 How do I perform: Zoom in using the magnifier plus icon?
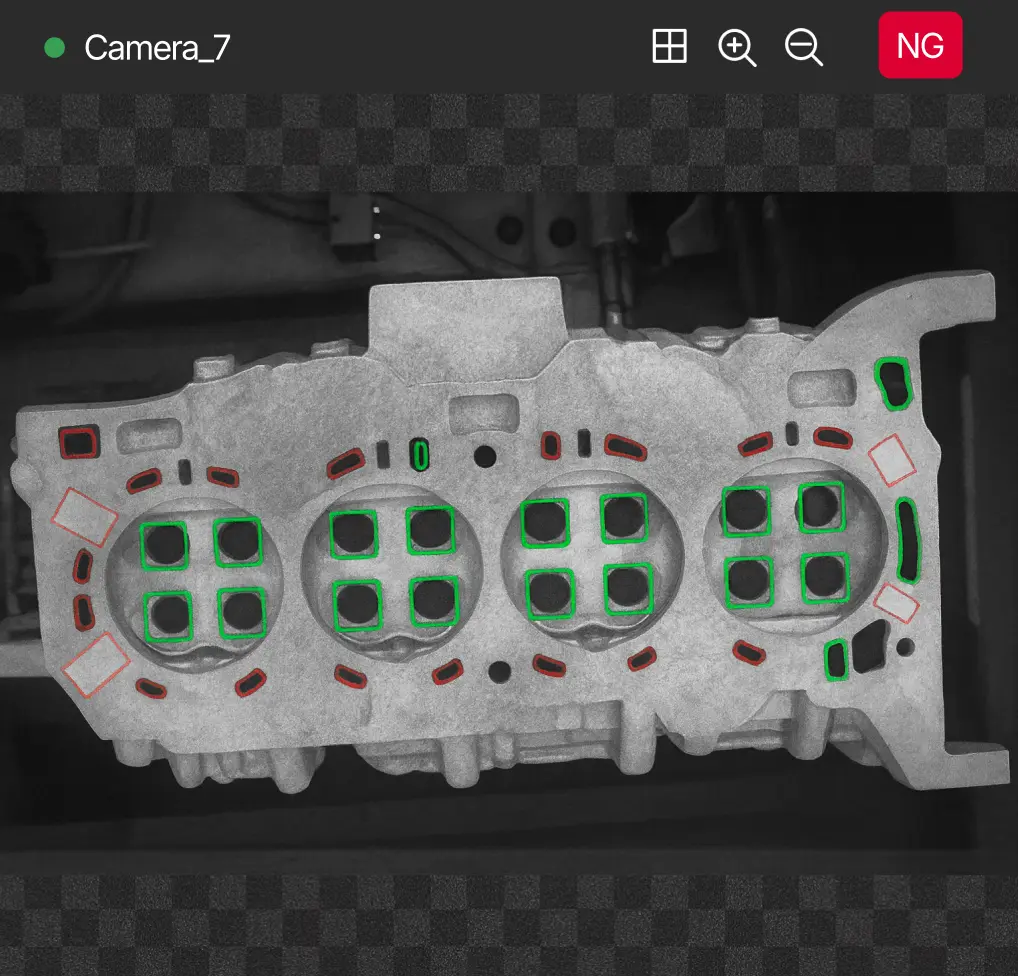[737, 47]
